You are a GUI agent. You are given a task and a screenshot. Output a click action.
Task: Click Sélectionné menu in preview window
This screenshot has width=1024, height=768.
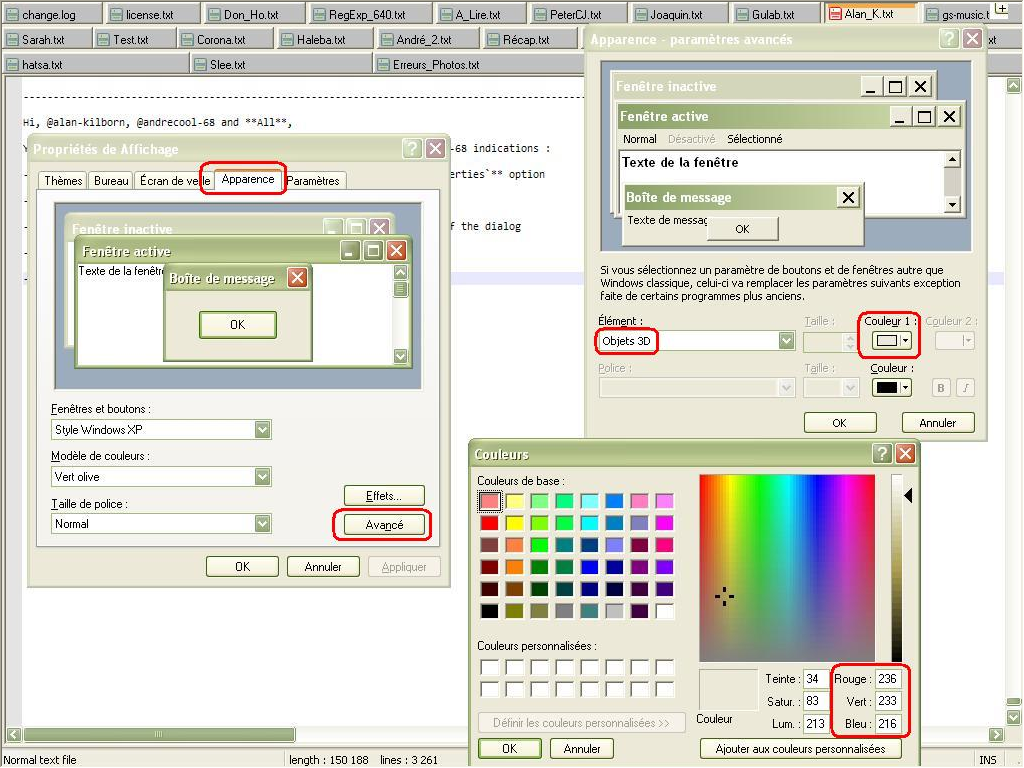(754, 139)
